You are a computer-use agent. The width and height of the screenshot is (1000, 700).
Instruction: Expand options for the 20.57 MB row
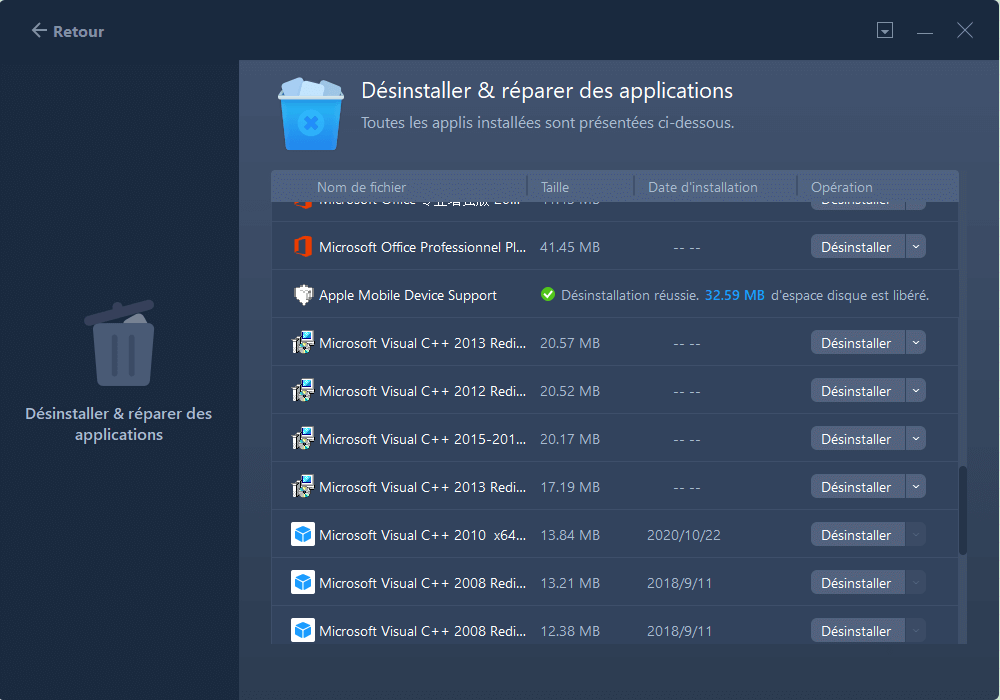[x=915, y=343]
